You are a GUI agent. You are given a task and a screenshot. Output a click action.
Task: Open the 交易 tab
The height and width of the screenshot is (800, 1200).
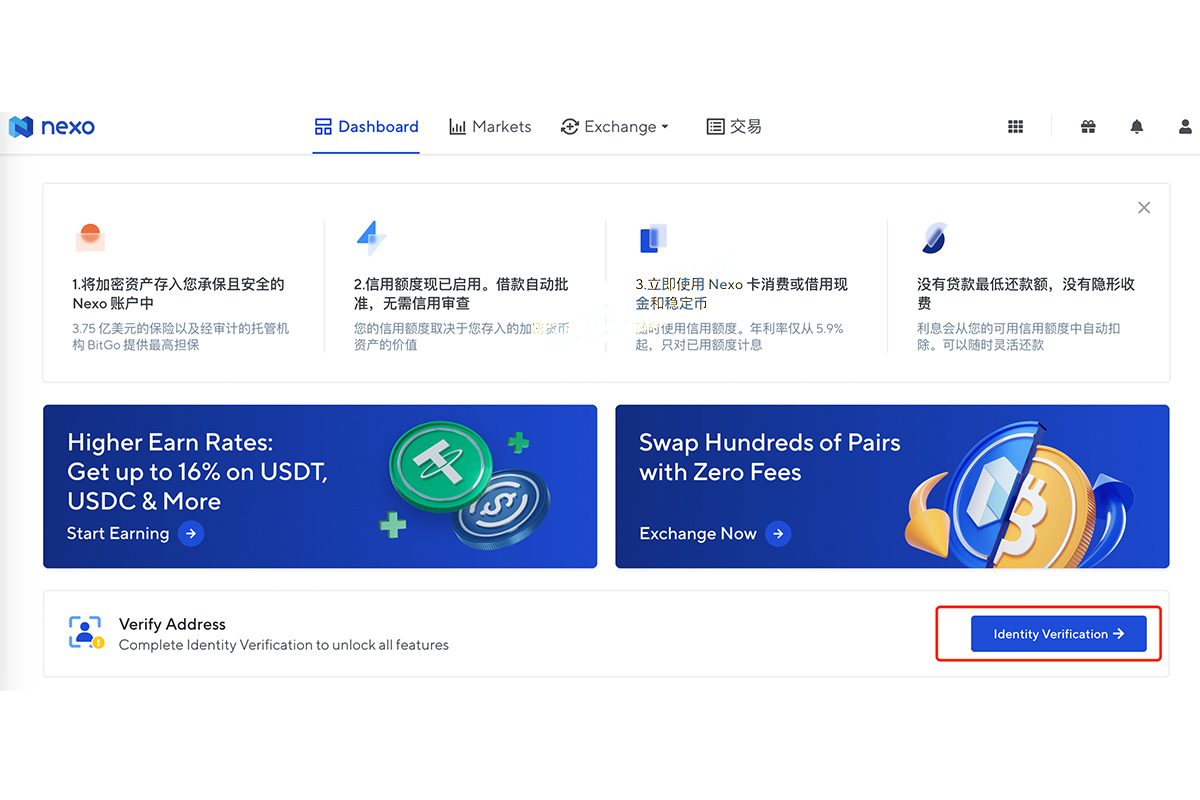click(734, 127)
